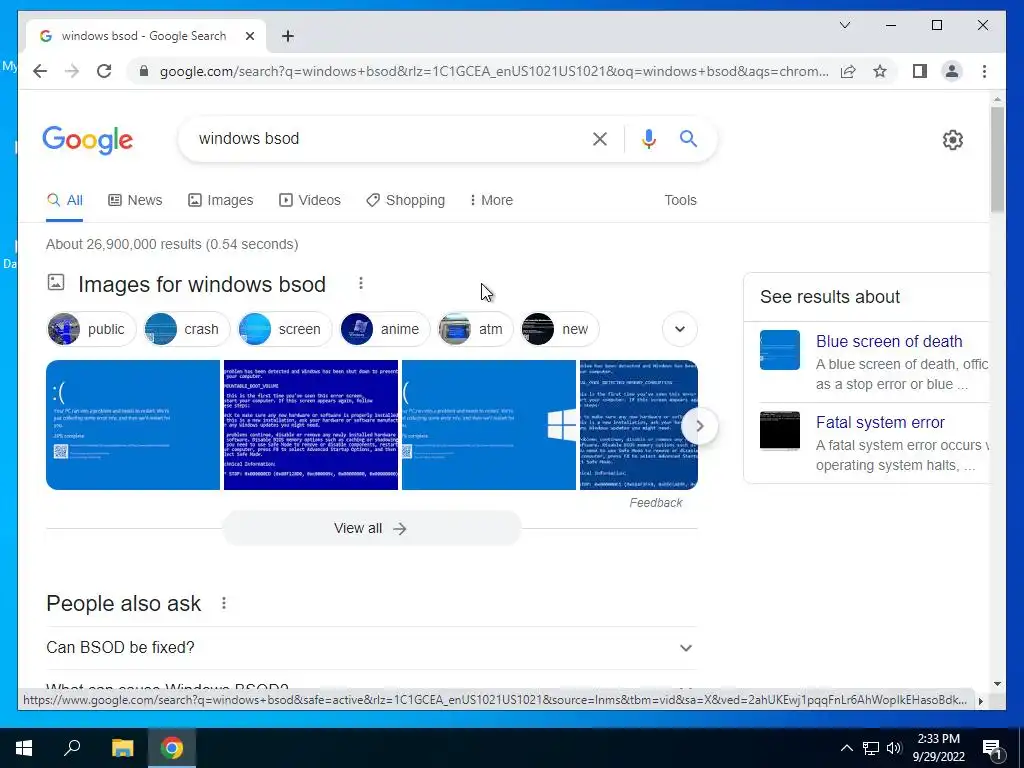Image resolution: width=1024 pixels, height=768 pixels.
Task: Open options dots next to Images for windows bsod
Action: point(360,283)
